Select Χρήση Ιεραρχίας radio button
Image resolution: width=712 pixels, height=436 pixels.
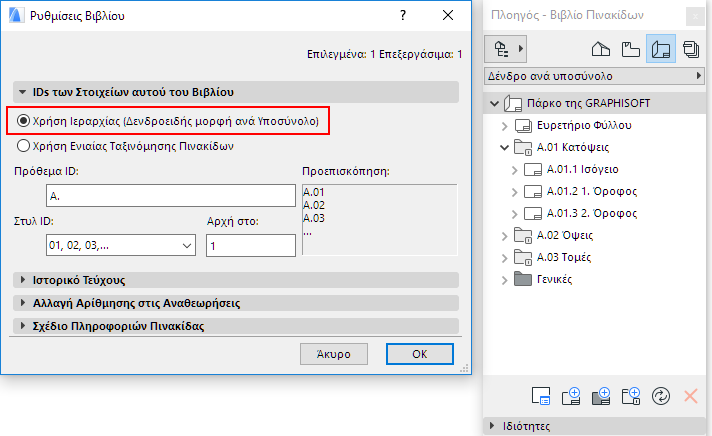(x=23, y=121)
